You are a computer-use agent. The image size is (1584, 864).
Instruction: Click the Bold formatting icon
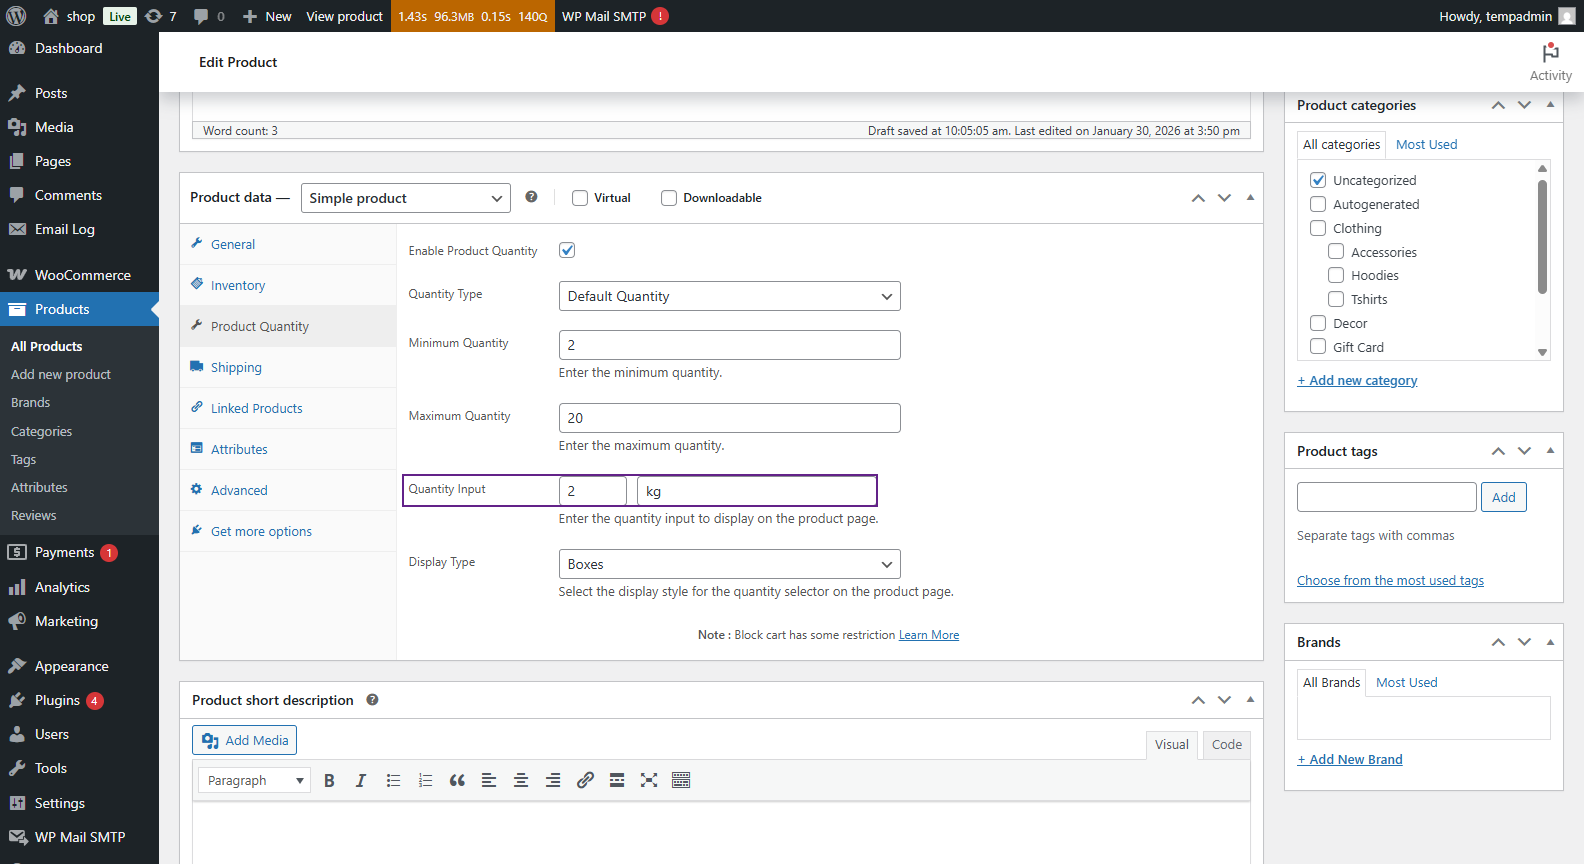coord(329,781)
